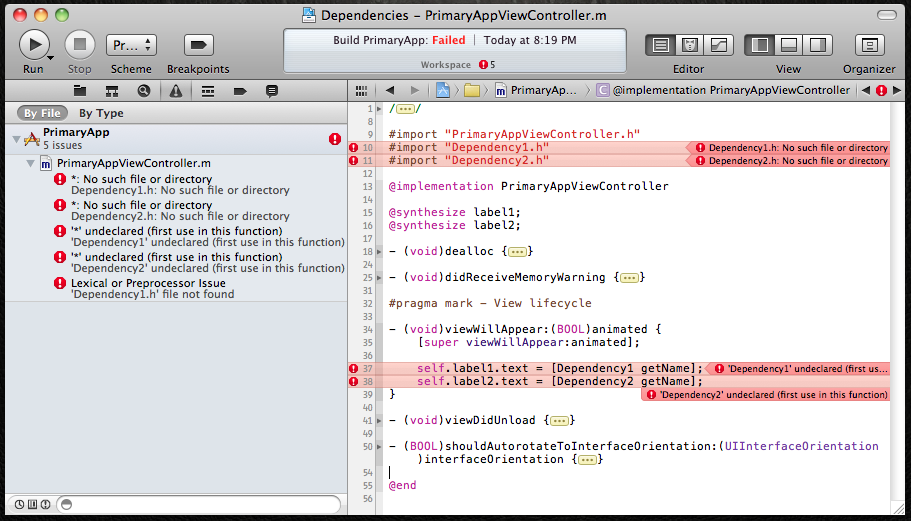Click the toolbar toggle pill button
Viewport: 911px width, 521px height.
[887, 15]
